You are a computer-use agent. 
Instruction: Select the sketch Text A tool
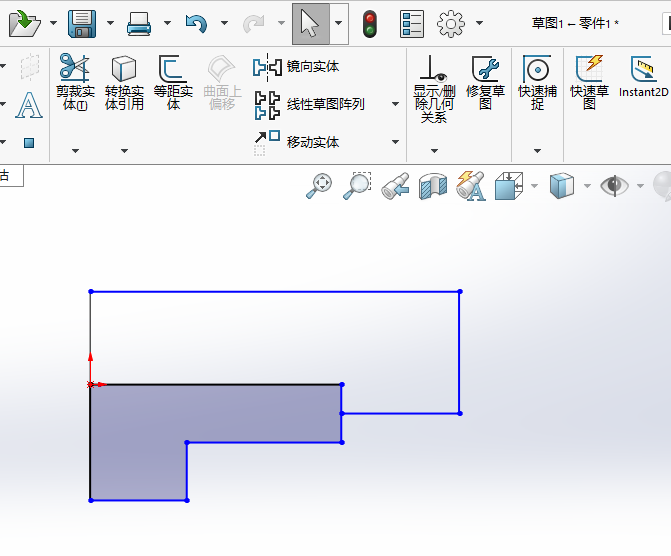(x=29, y=105)
